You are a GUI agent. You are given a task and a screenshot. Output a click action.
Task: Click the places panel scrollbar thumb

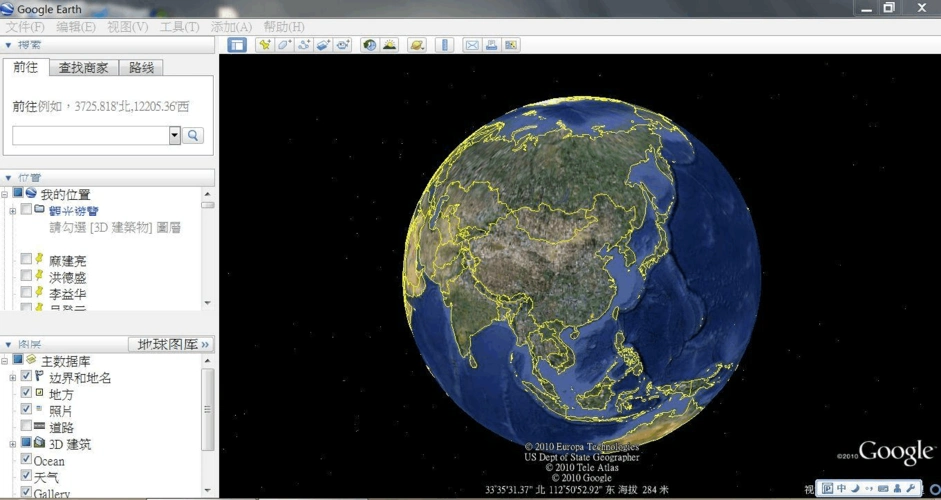click(x=208, y=205)
